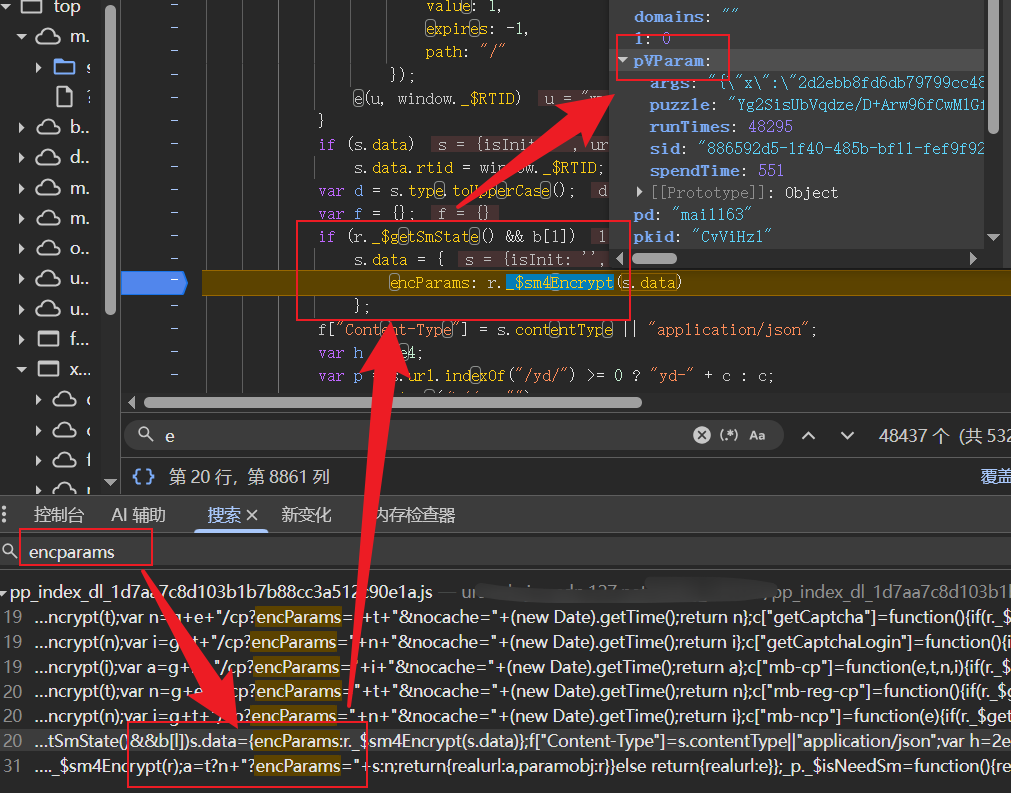
Task: Toggle regular expression search (.*)
Action: (729, 435)
